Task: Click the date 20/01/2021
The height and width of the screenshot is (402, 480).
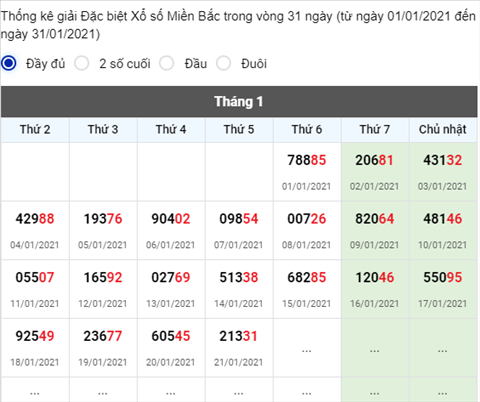Action: tap(170, 362)
